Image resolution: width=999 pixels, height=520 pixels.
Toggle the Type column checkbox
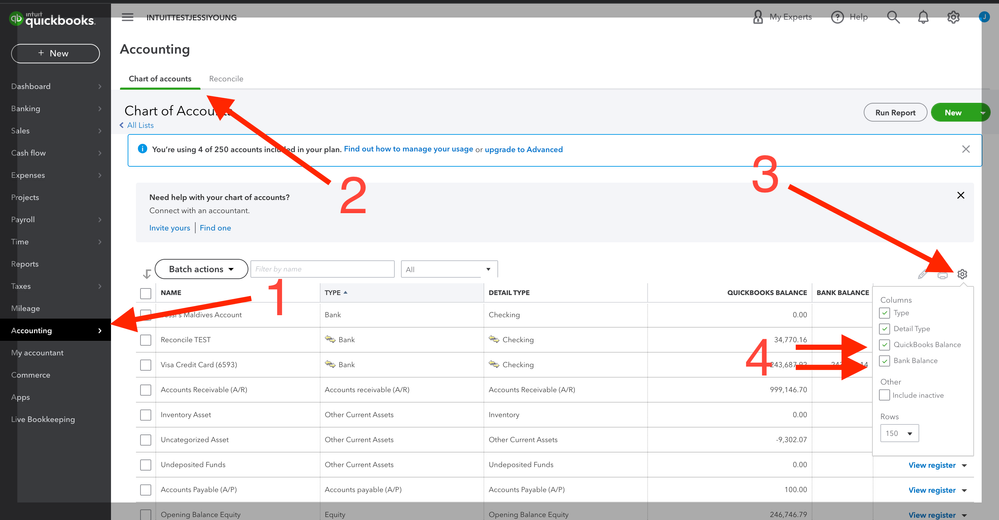(x=884, y=313)
